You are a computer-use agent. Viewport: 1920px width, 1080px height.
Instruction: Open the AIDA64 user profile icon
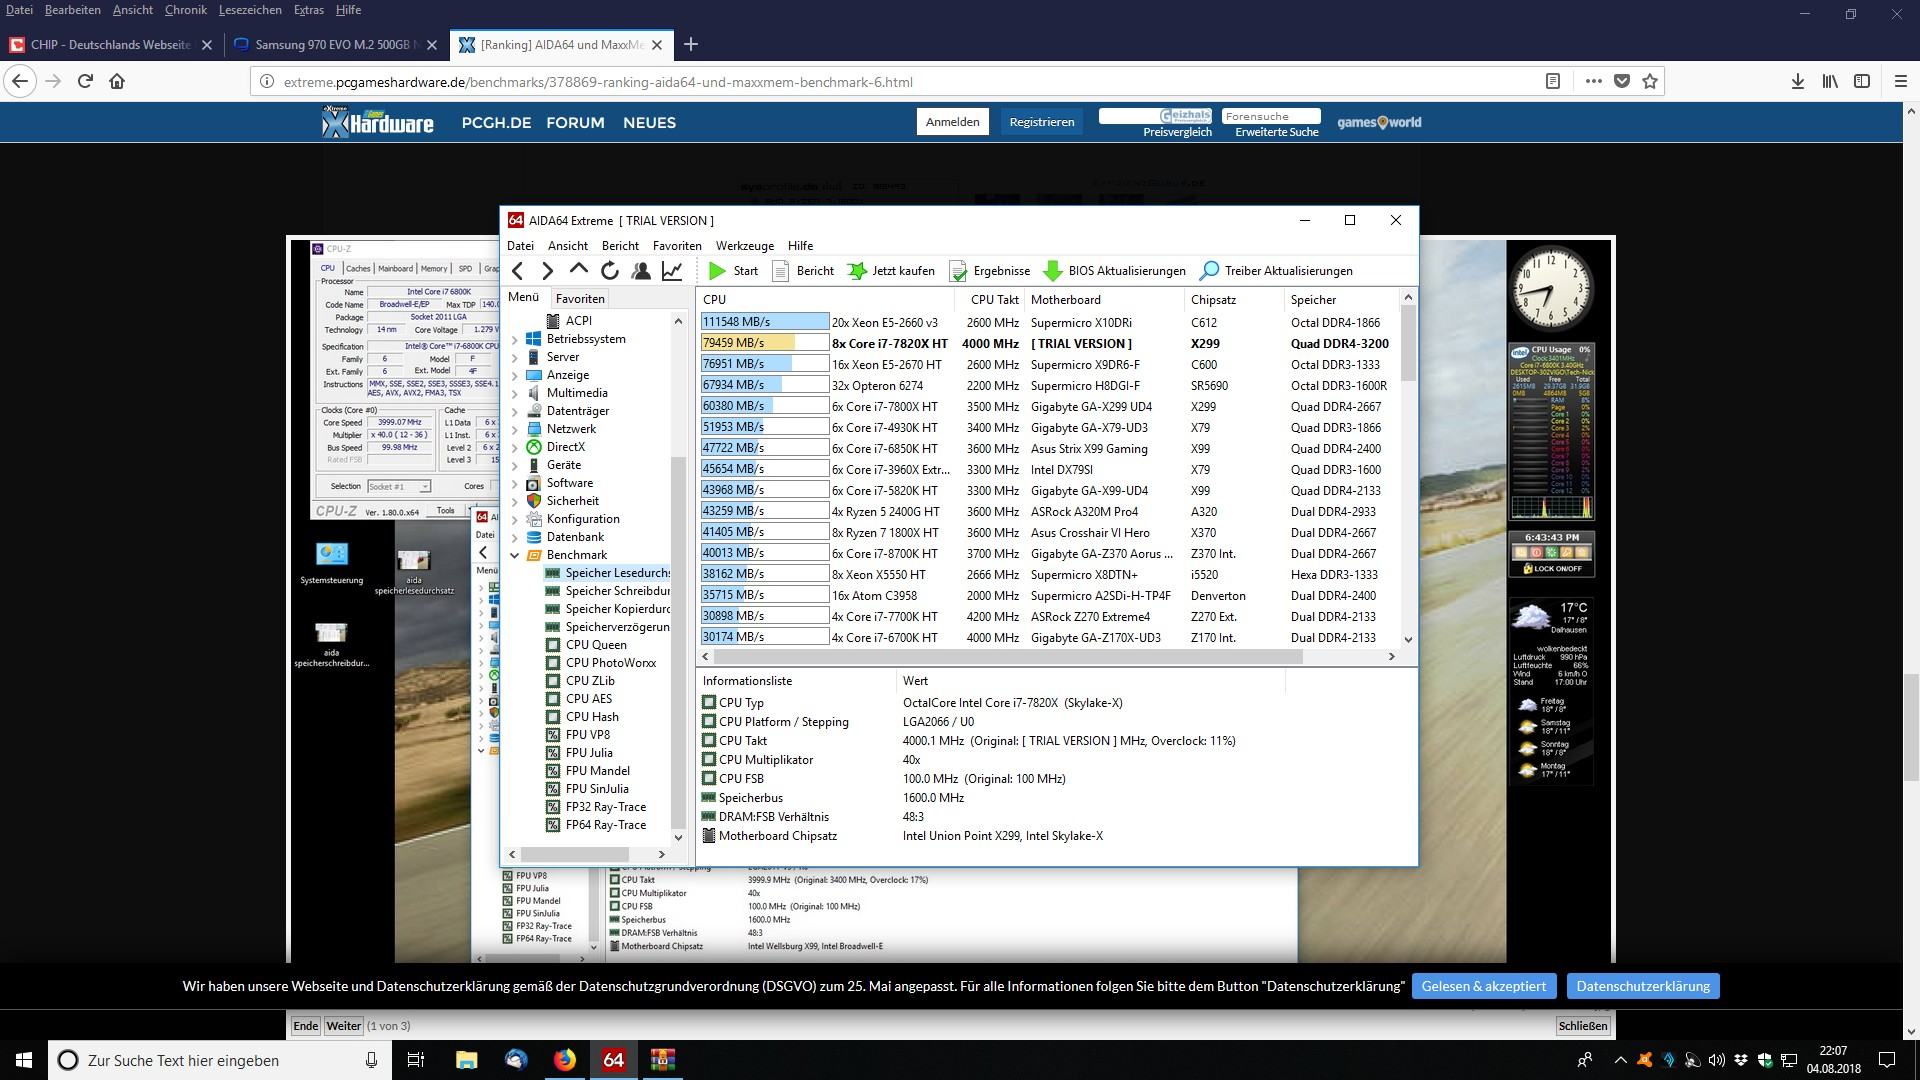click(641, 271)
